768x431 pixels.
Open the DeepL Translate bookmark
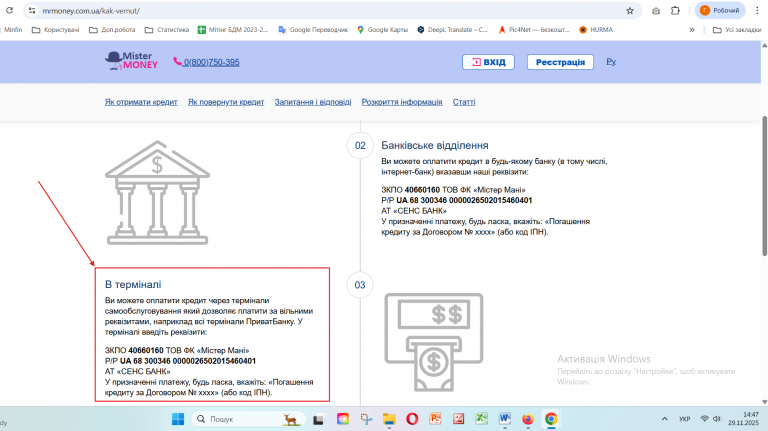(x=452, y=30)
